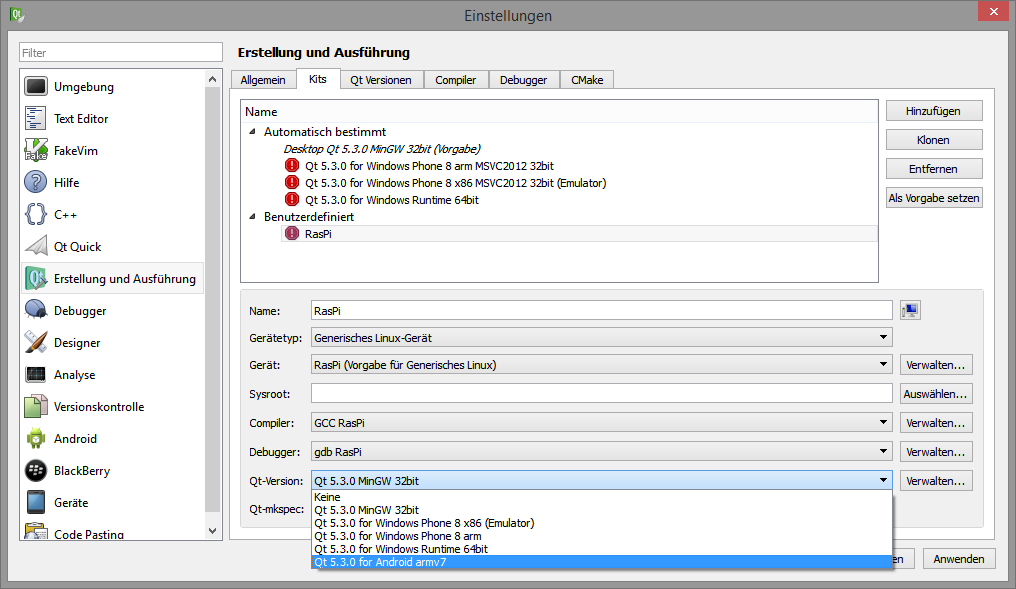Click the FakeVim sidebar icon

tap(36, 150)
